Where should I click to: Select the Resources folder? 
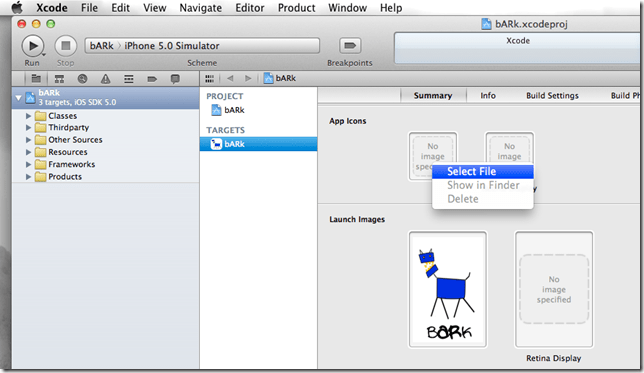[x=61, y=152]
